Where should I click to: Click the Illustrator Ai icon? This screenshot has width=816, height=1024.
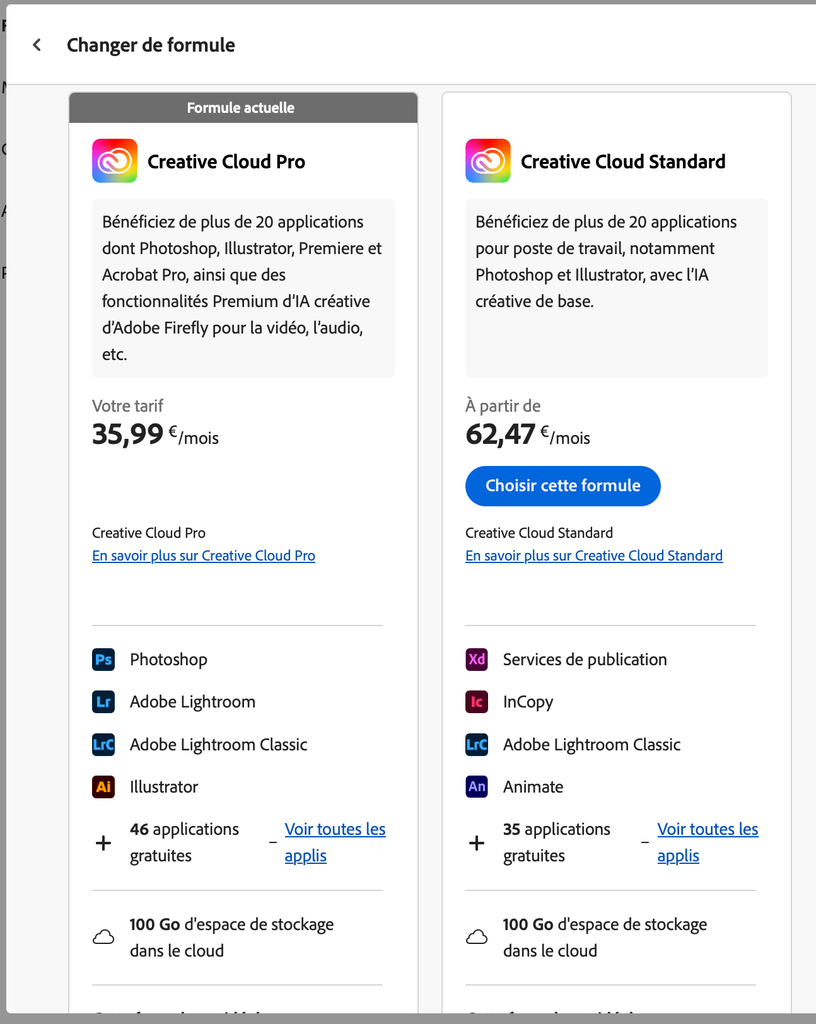(x=103, y=787)
